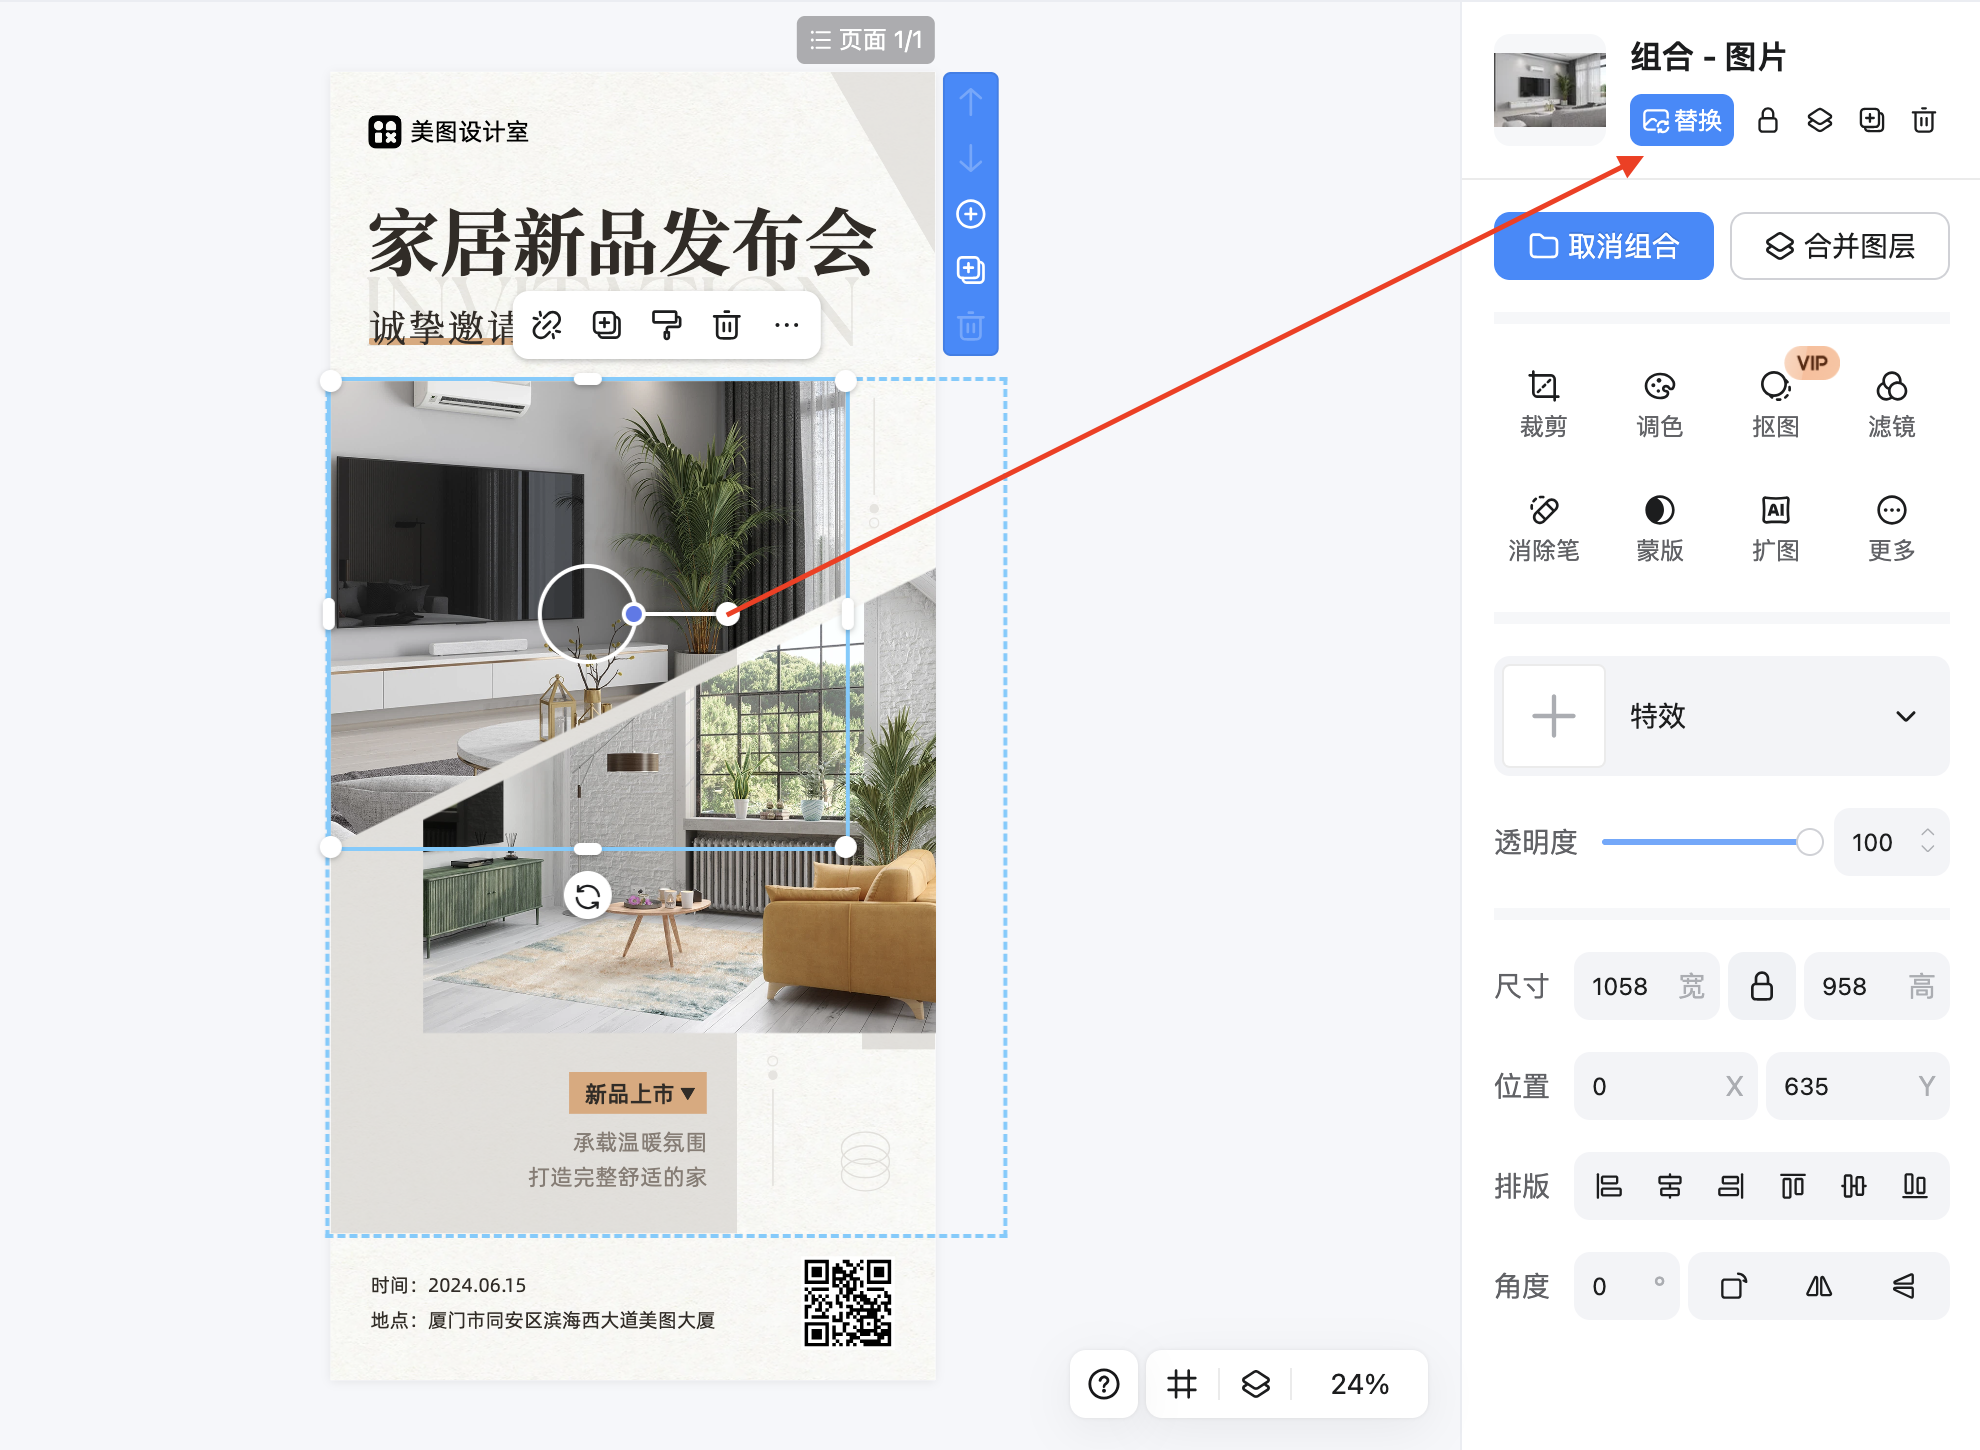Image resolution: width=1980 pixels, height=1450 pixels.
Task: Open the ellipsis menu on the floating toolbar
Action: [787, 324]
